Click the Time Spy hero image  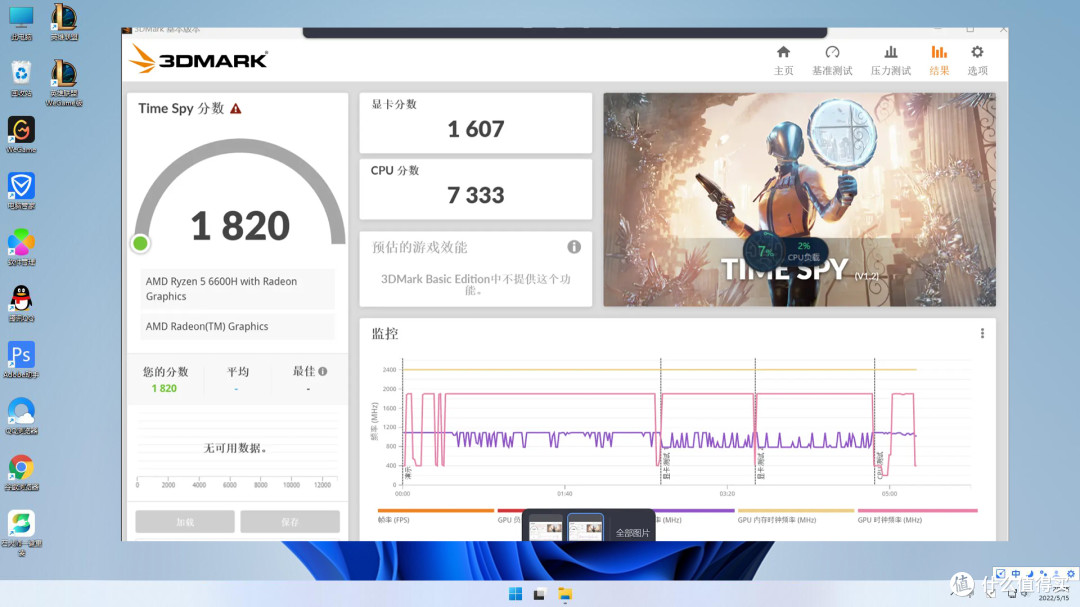(x=799, y=200)
